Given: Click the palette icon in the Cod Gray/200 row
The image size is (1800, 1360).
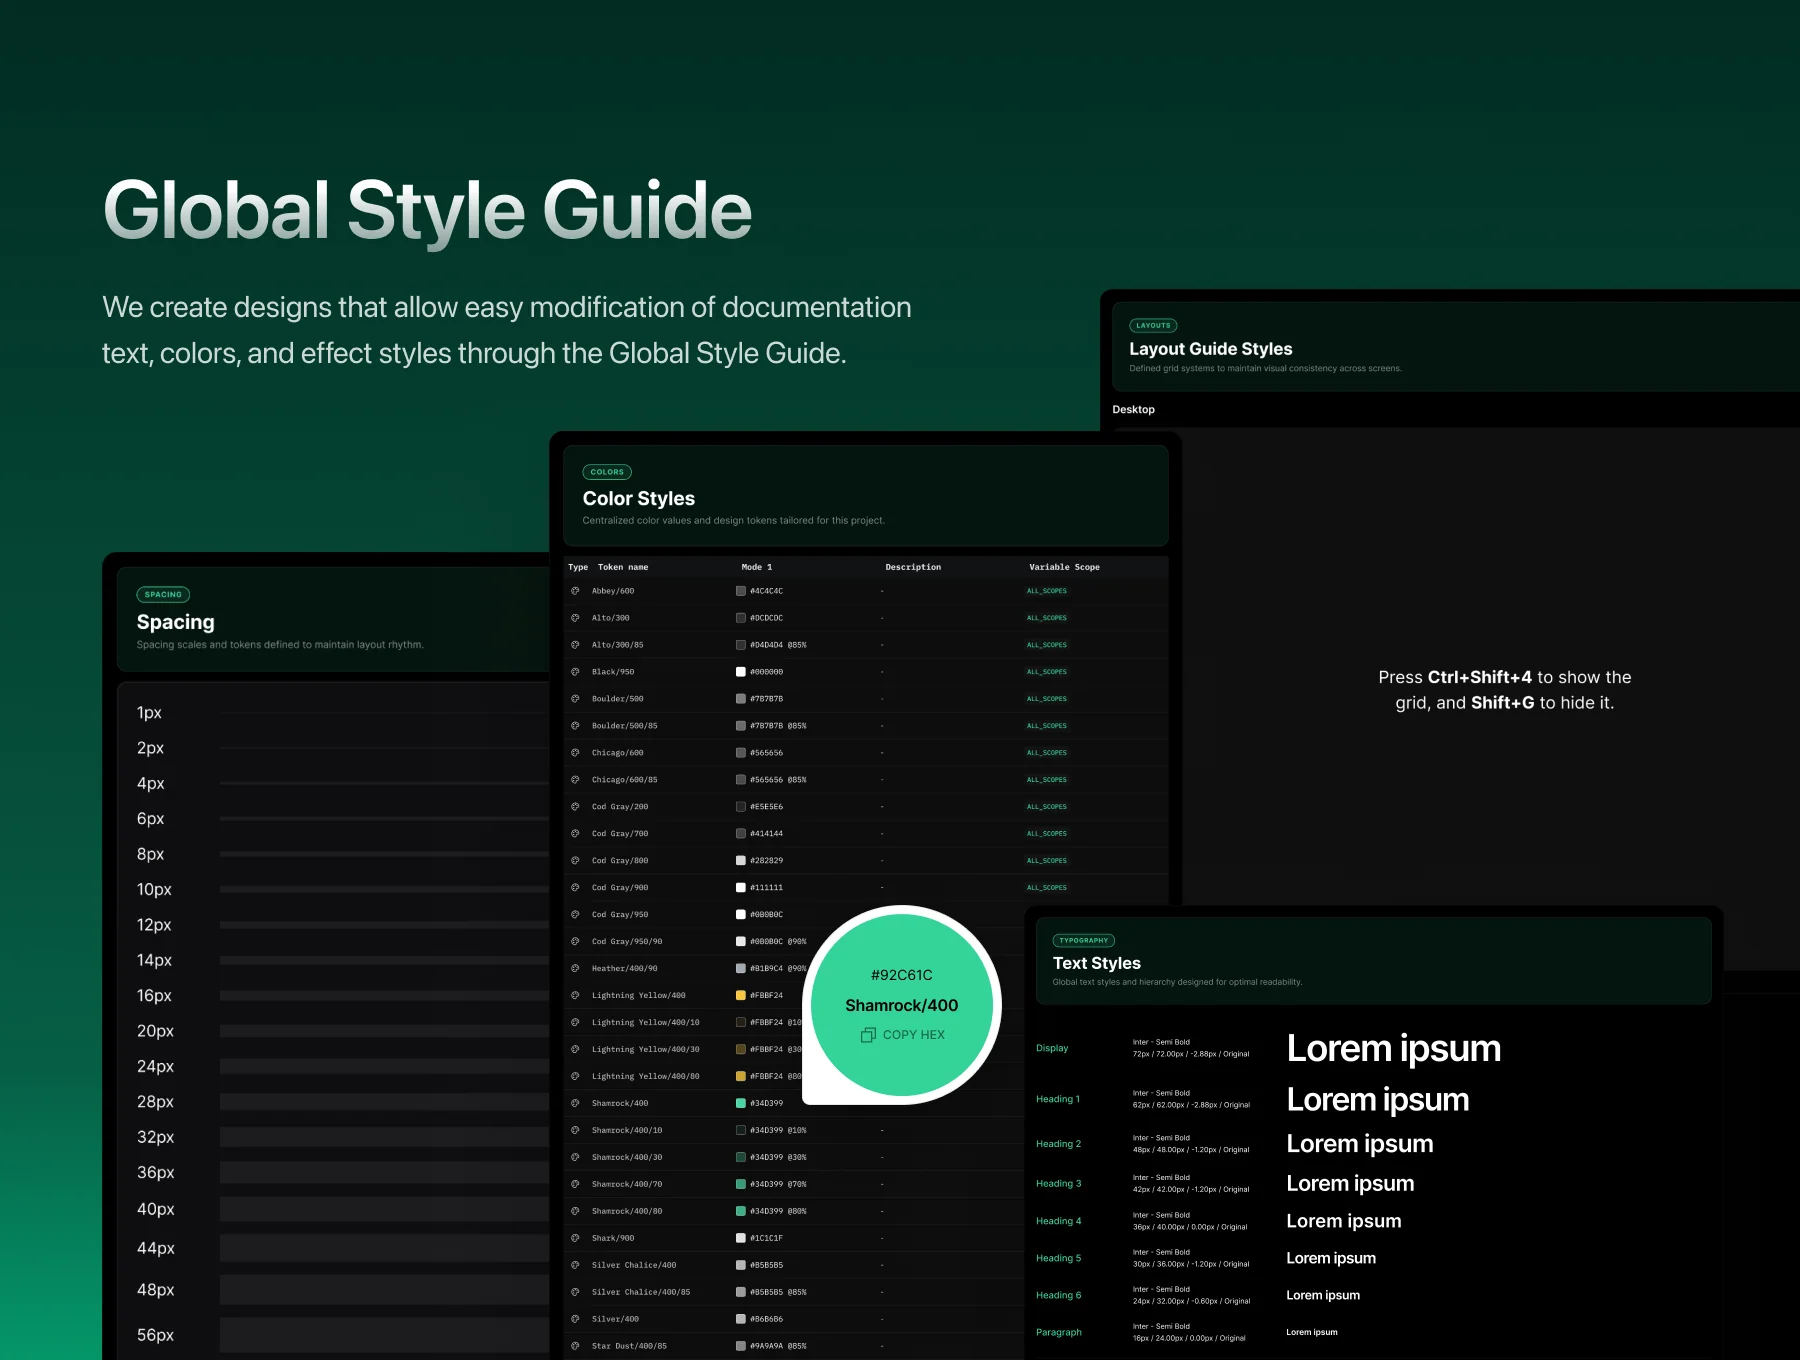Looking at the screenshot, I should point(575,807).
